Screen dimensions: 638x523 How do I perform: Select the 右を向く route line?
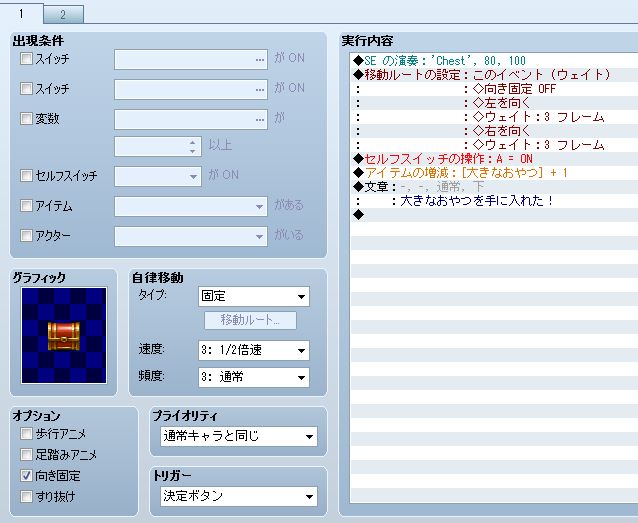click(x=494, y=131)
